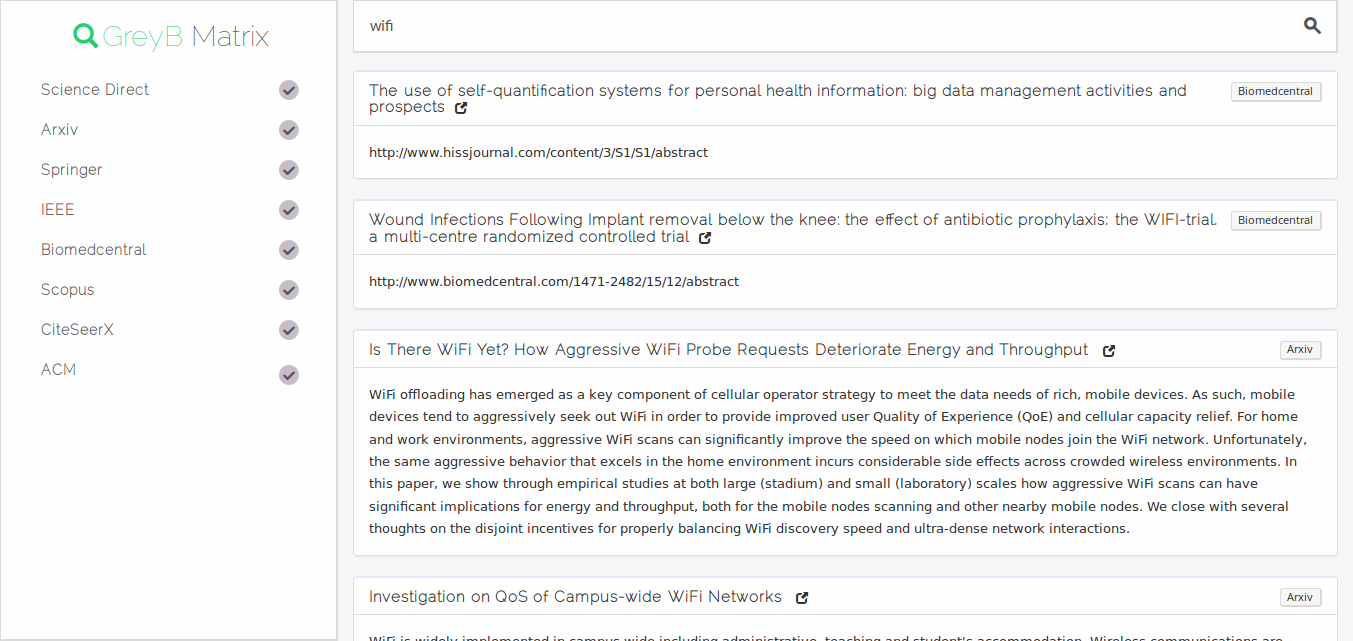Open the biomedcentral.com 1471-2482 abstract URL
Image resolution: width=1353 pixels, height=641 pixels.
[x=554, y=282]
